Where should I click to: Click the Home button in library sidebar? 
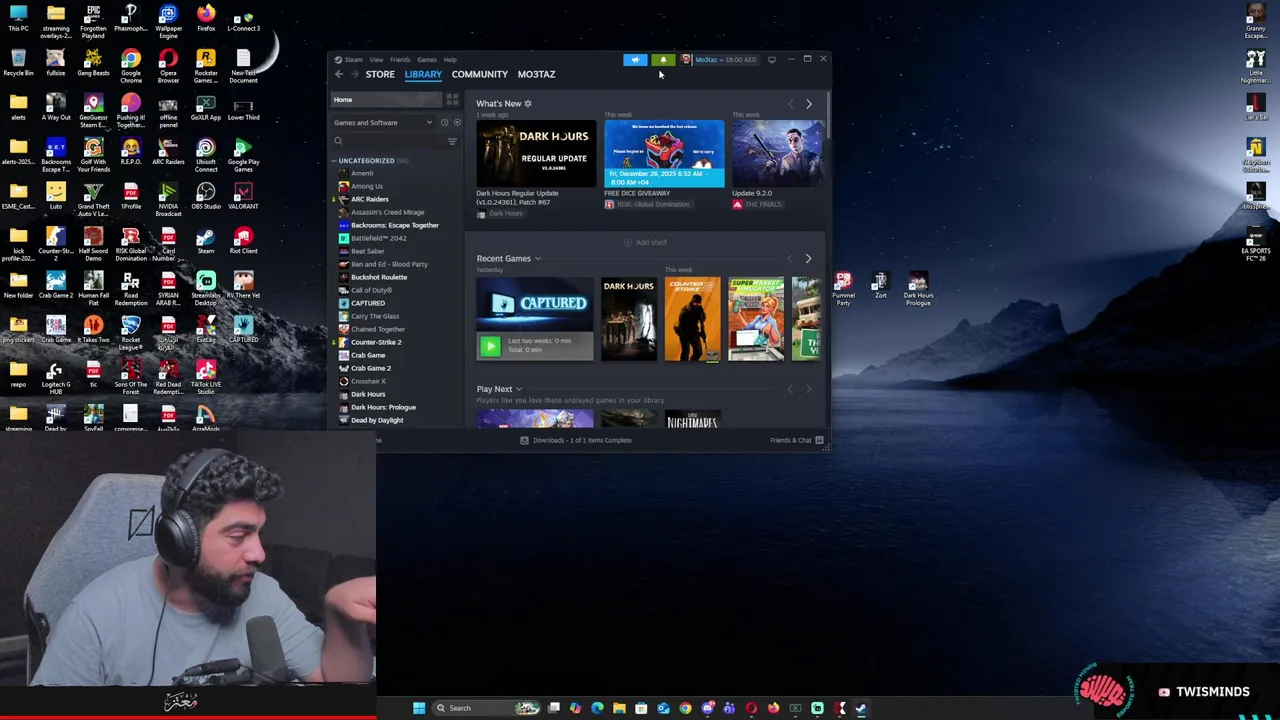[387, 100]
